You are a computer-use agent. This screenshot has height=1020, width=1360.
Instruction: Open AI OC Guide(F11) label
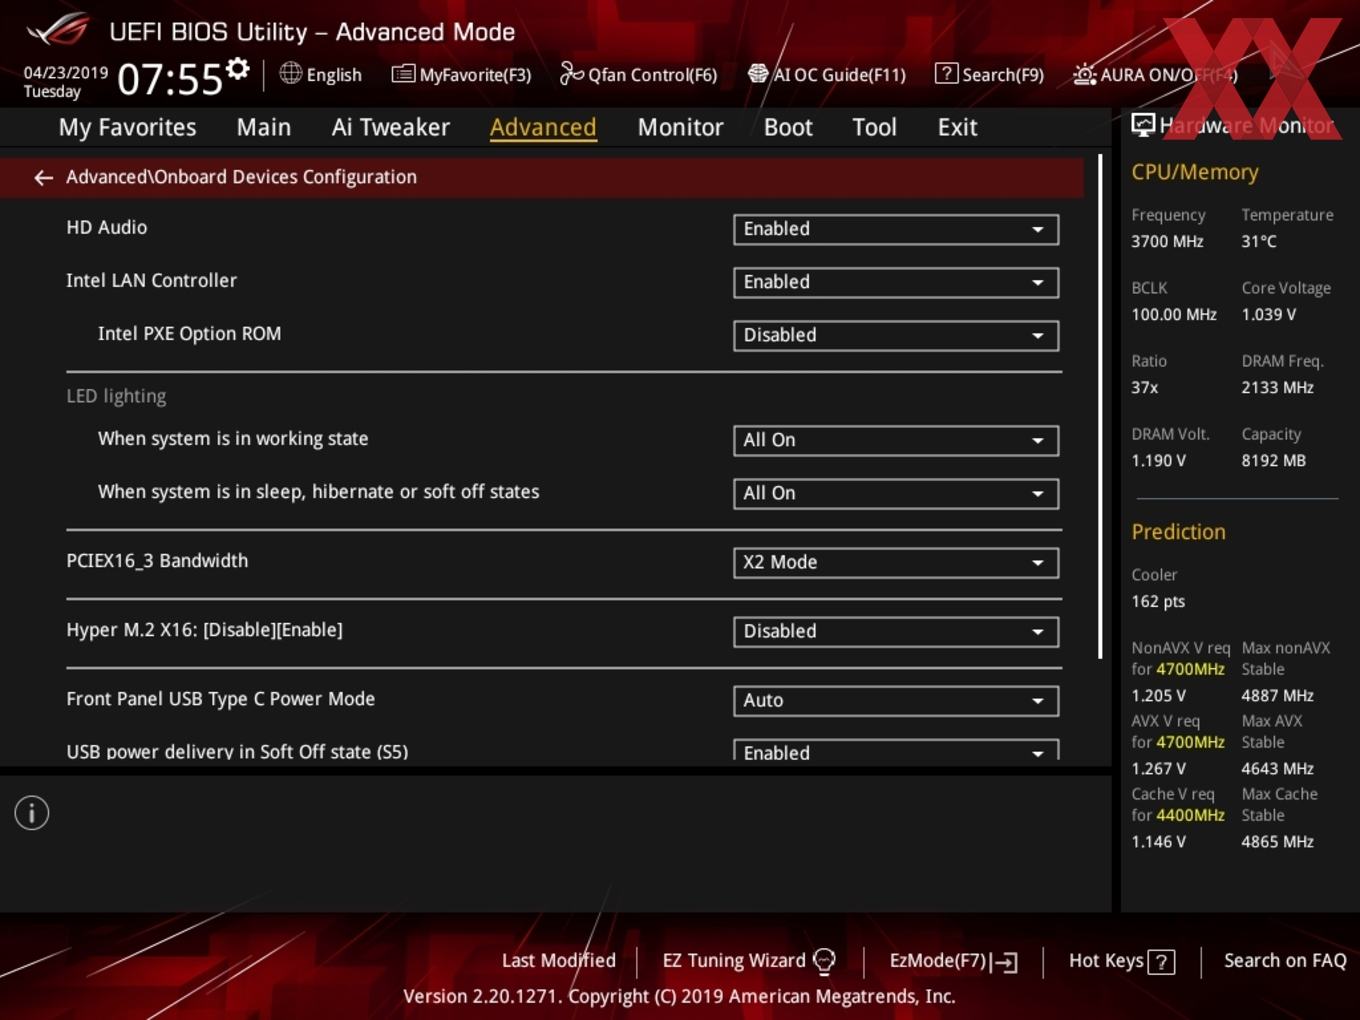pos(839,75)
